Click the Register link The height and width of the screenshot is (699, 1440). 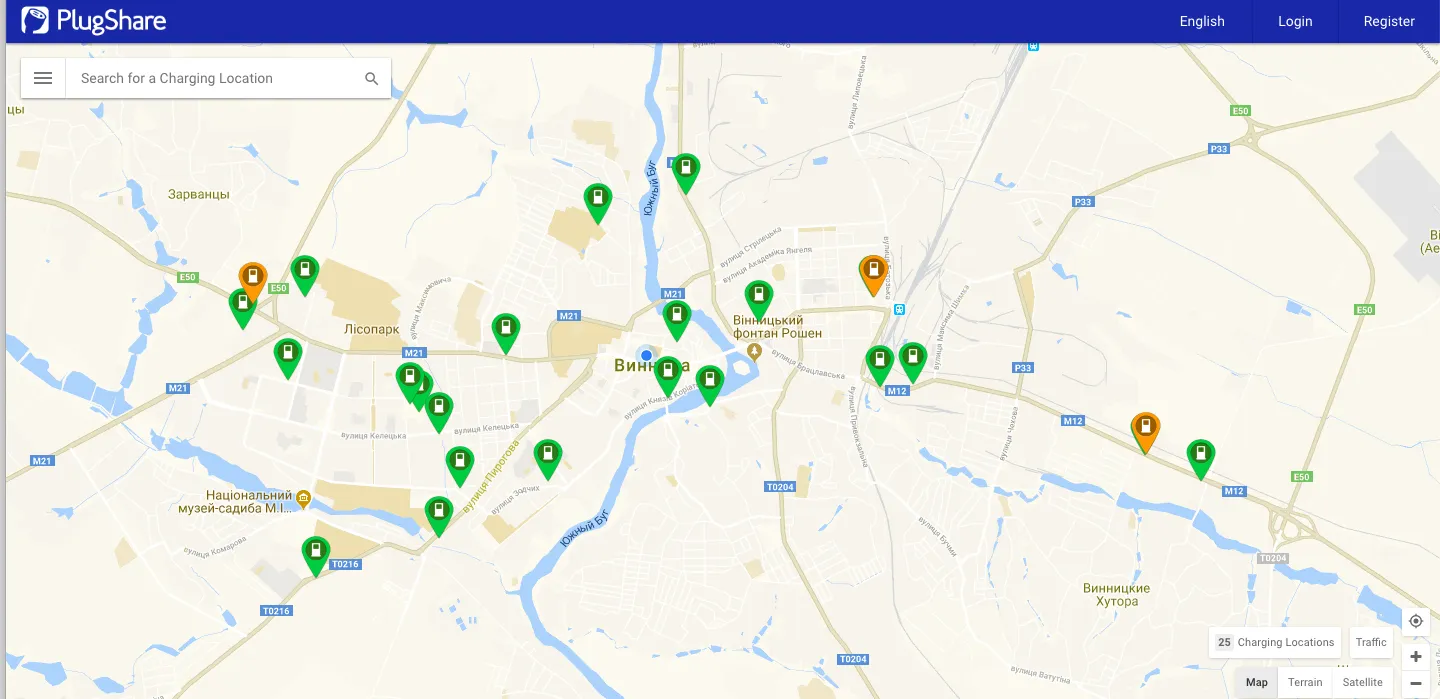coord(1389,21)
